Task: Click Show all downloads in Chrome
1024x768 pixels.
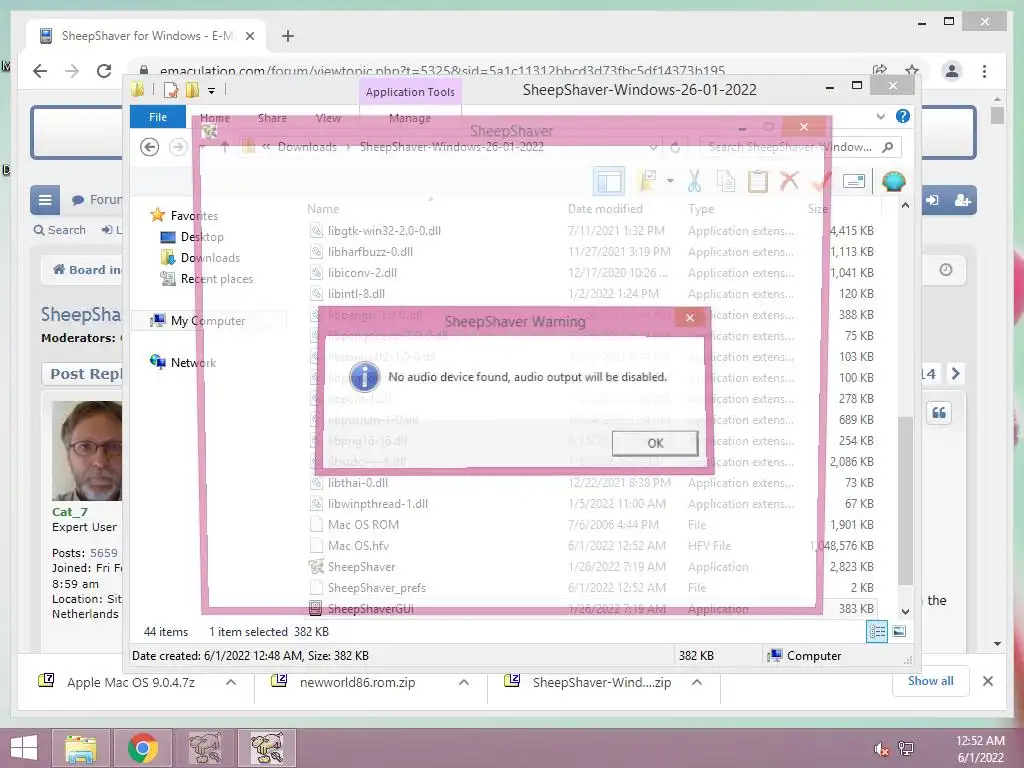Action: (x=931, y=681)
